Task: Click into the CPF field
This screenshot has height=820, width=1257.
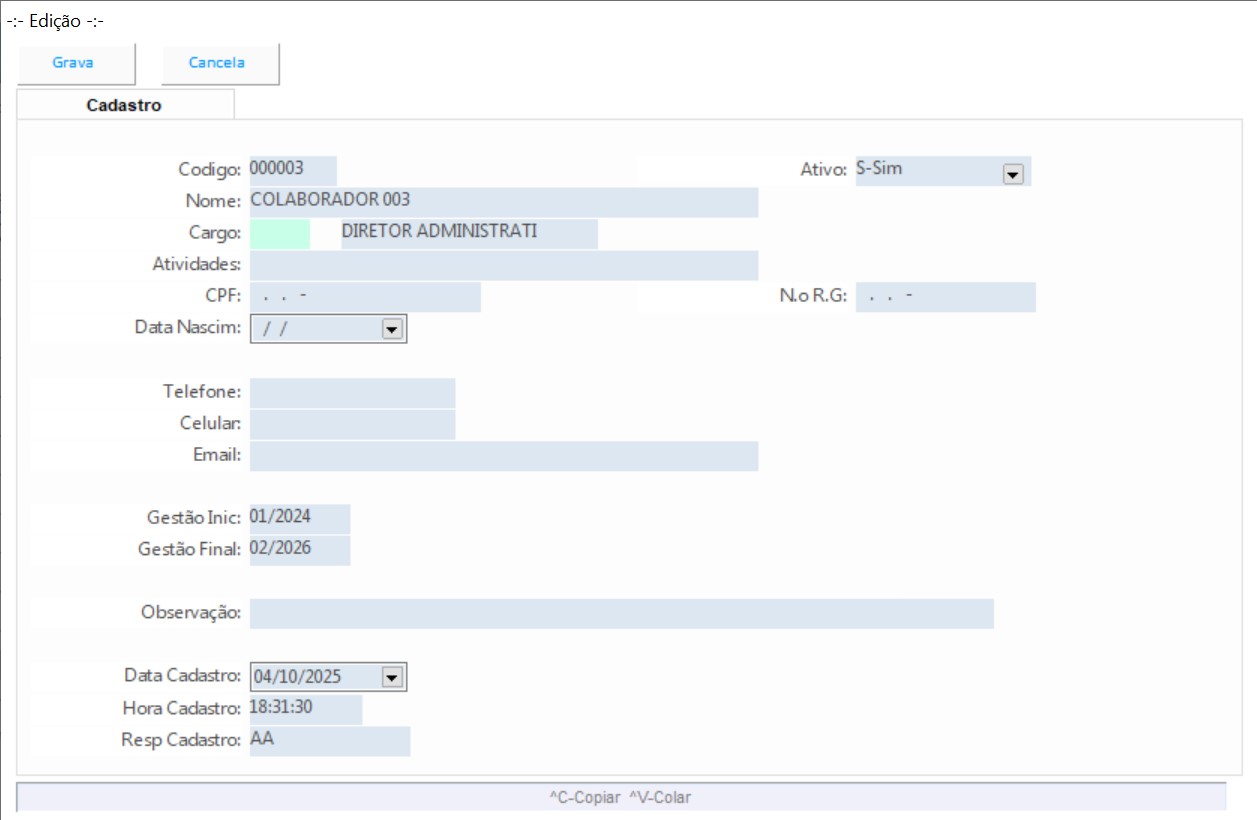Action: (x=365, y=297)
